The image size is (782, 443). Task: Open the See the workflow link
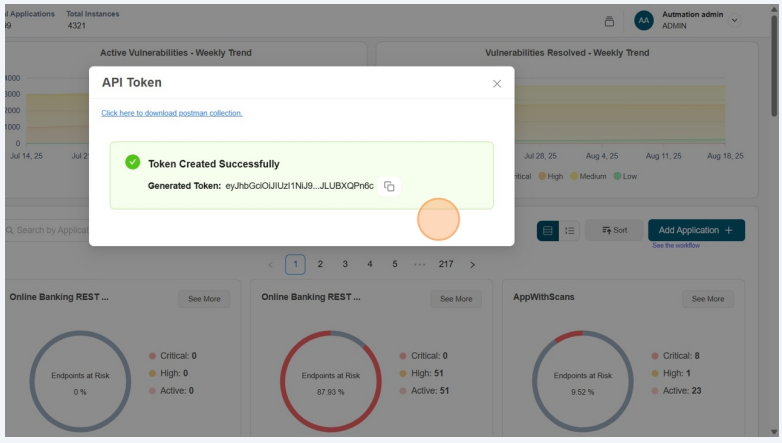pos(676,246)
